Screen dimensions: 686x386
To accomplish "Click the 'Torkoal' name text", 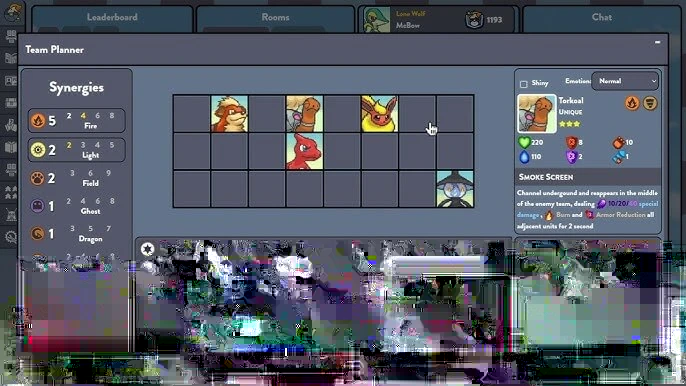I will [x=571, y=101].
